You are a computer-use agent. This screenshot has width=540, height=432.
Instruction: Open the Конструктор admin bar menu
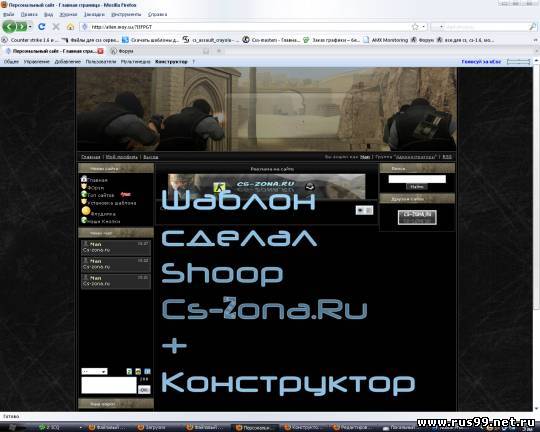pos(171,62)
